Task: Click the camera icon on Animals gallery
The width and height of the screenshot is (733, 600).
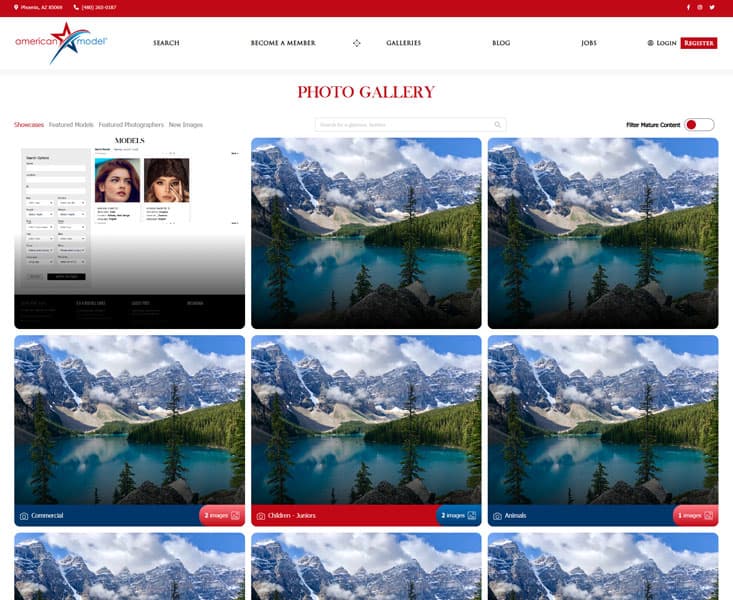Action: (x=497, y=516)
